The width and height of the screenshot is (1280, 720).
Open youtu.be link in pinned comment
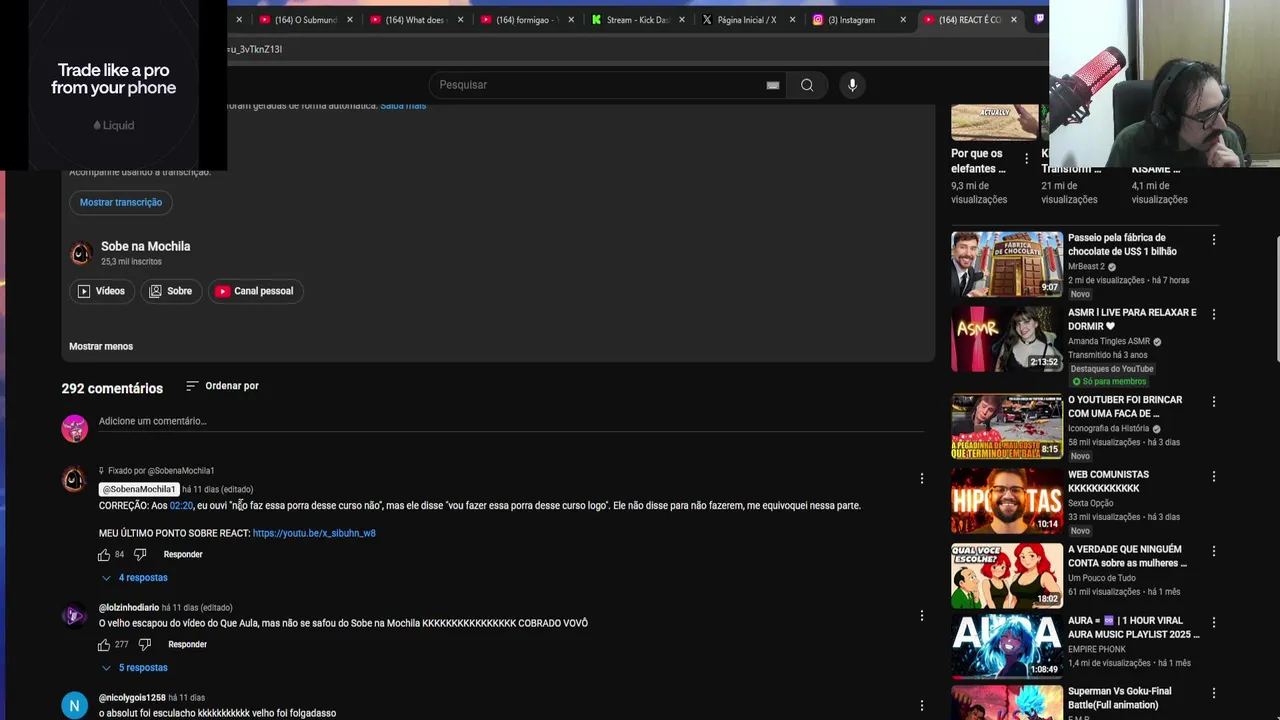[x=314, y=534]
